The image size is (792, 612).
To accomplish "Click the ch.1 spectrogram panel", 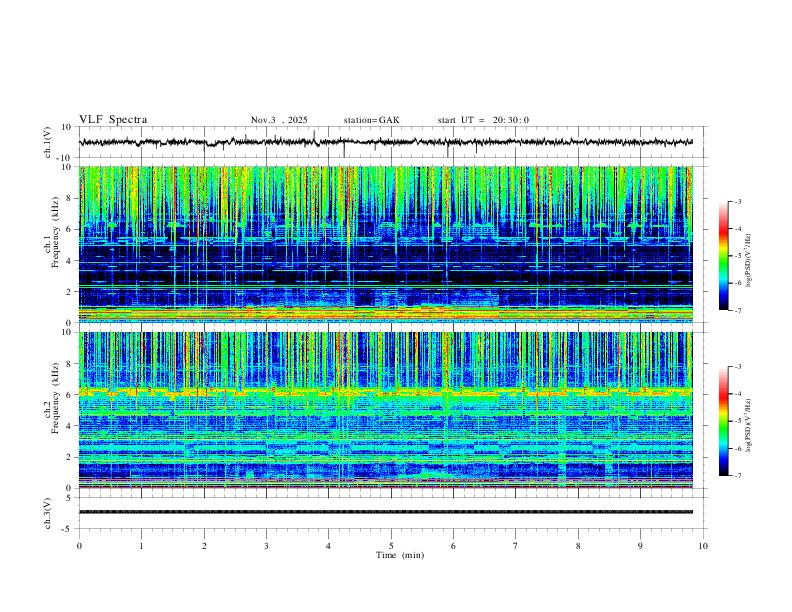I will [386, 244].
